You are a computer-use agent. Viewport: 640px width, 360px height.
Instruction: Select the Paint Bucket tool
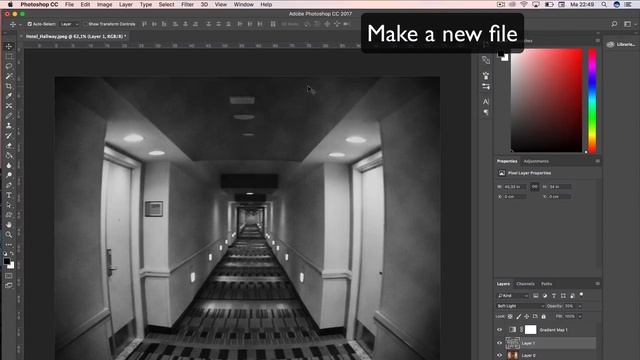pos(9,156)
